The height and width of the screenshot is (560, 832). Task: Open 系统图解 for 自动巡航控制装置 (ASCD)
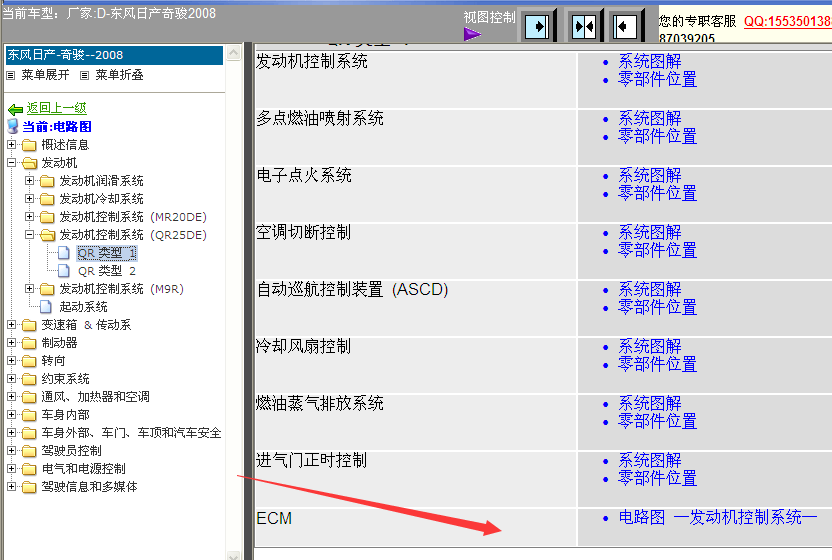[x=649, y=289]
